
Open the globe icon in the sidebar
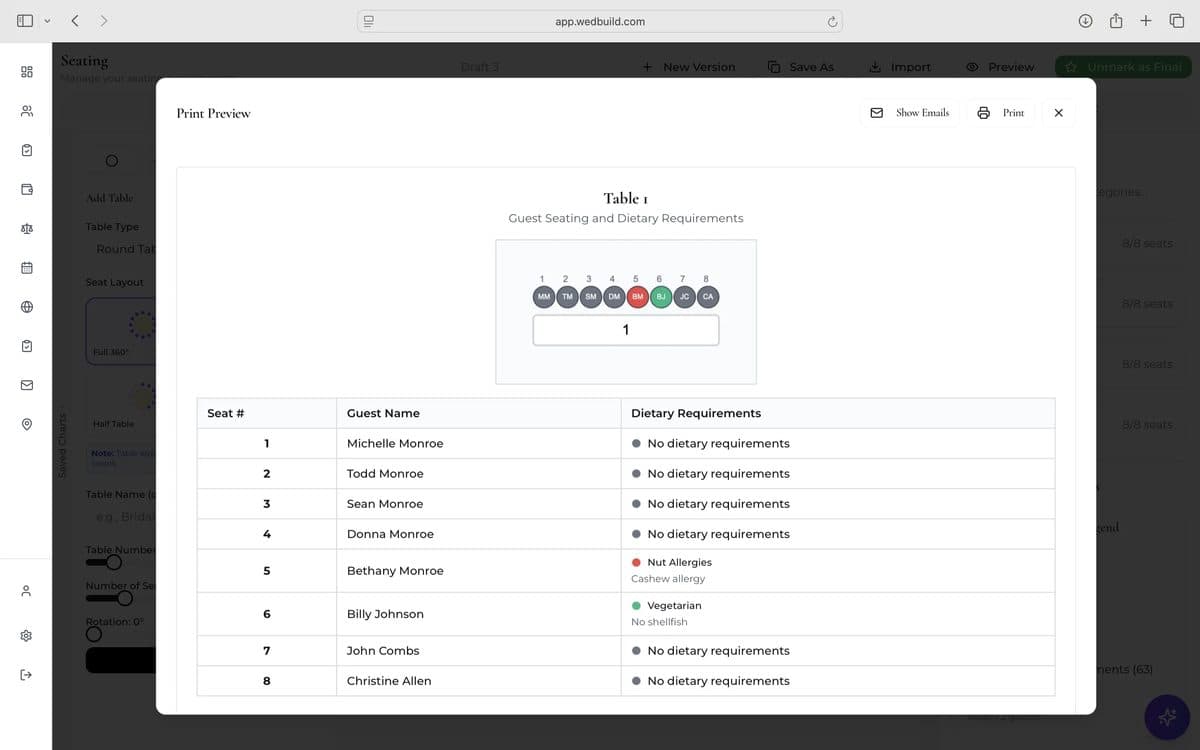pyautogui.click(x=27, y=307)
